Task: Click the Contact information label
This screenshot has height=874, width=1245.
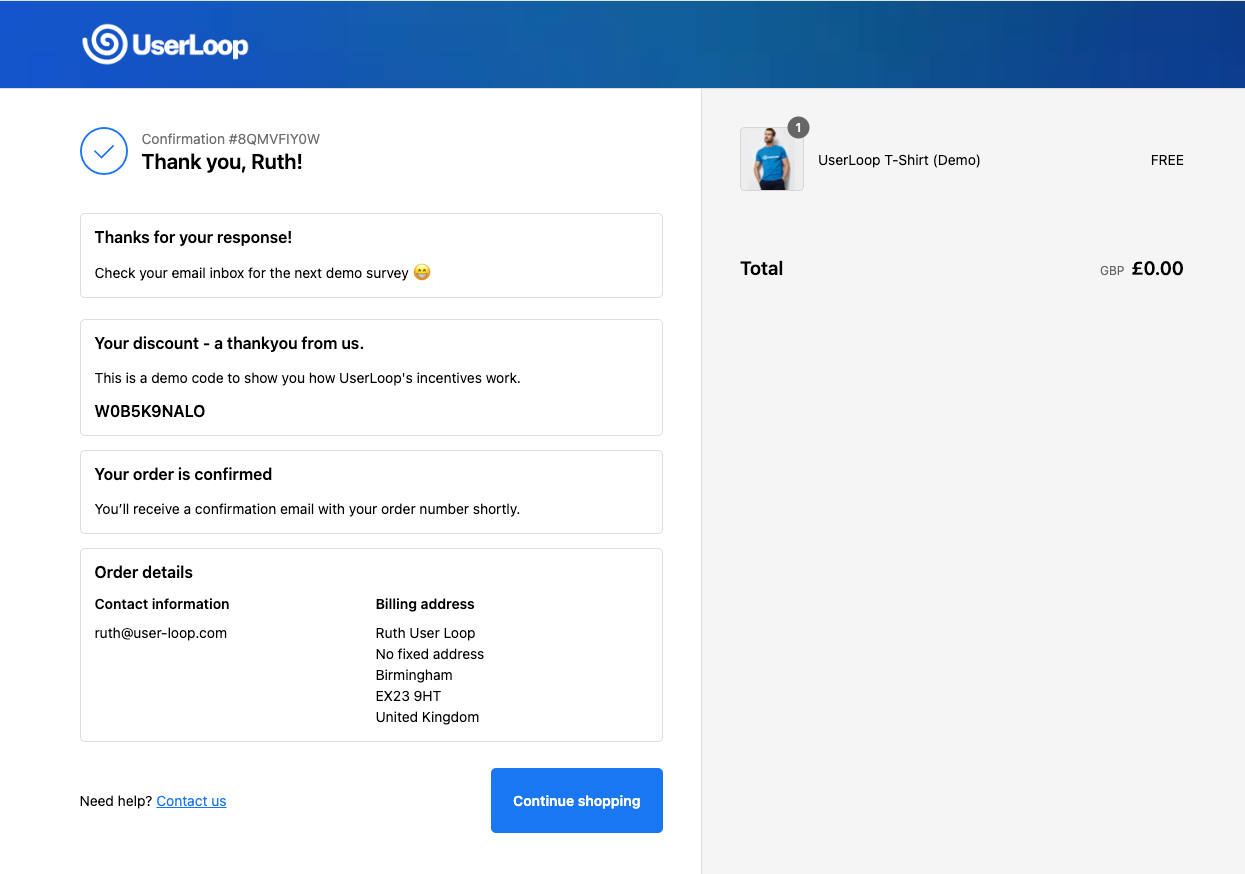Action: click(x=162, y=604)
